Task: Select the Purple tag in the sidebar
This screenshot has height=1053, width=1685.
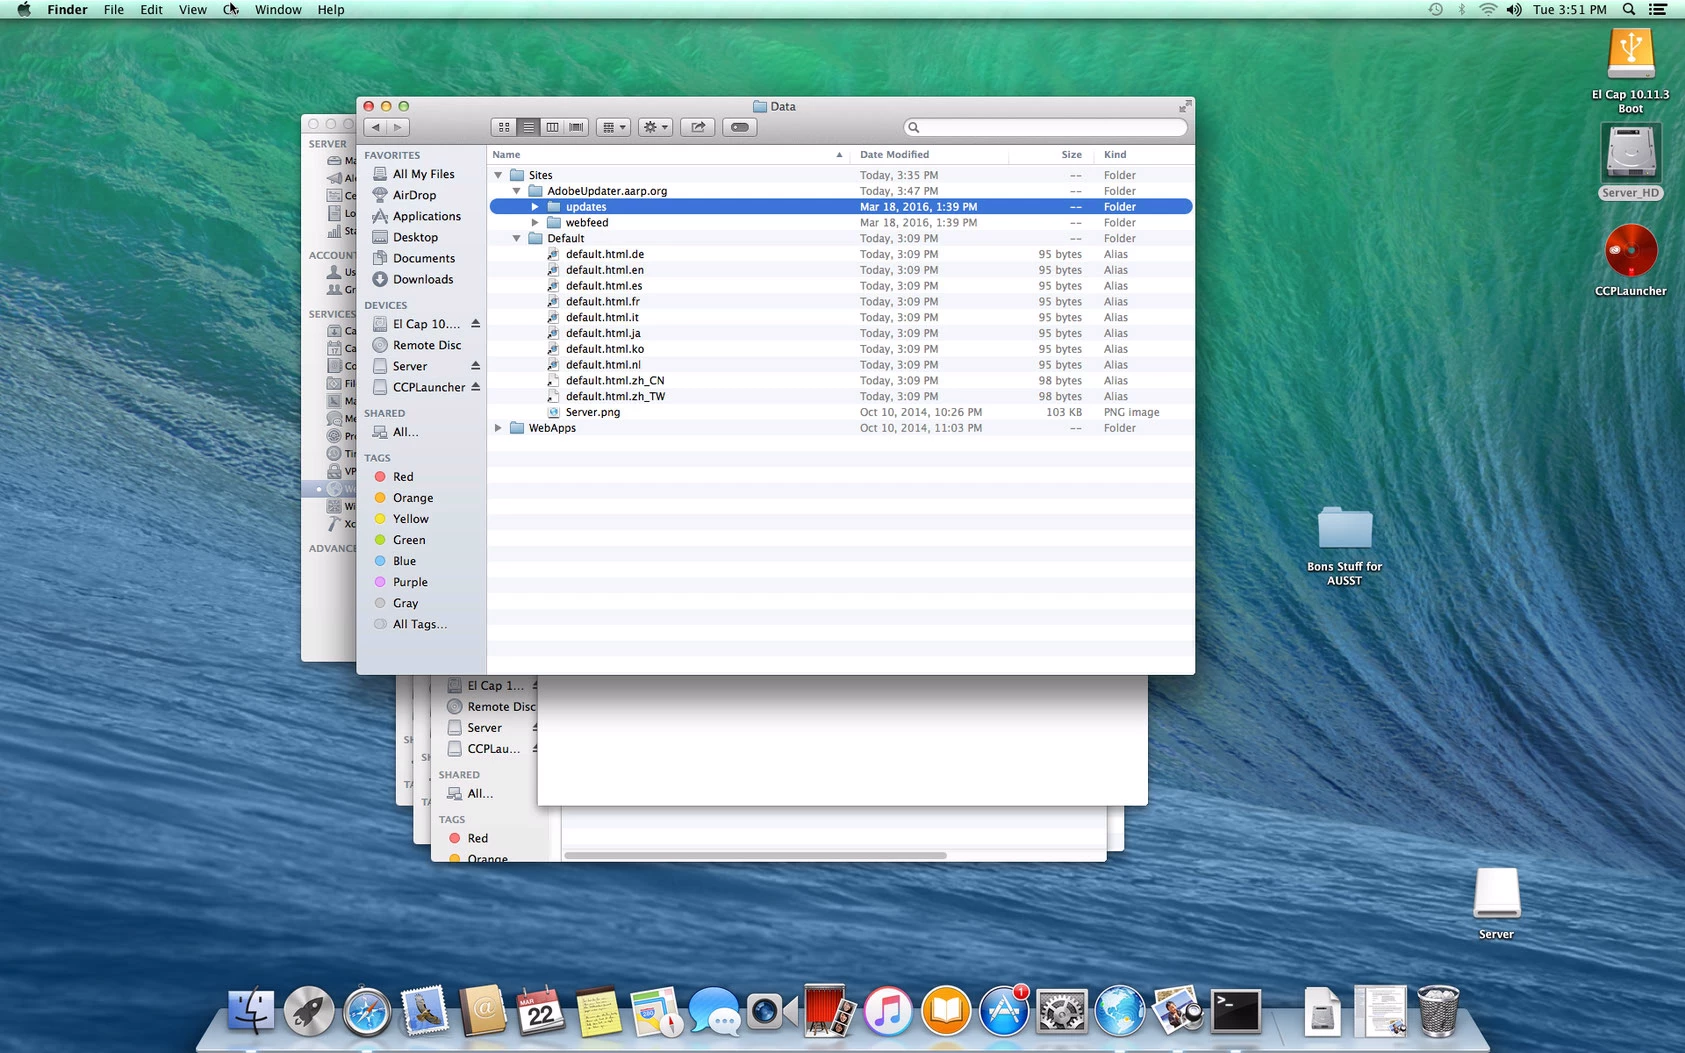Action: pos(410,582)
